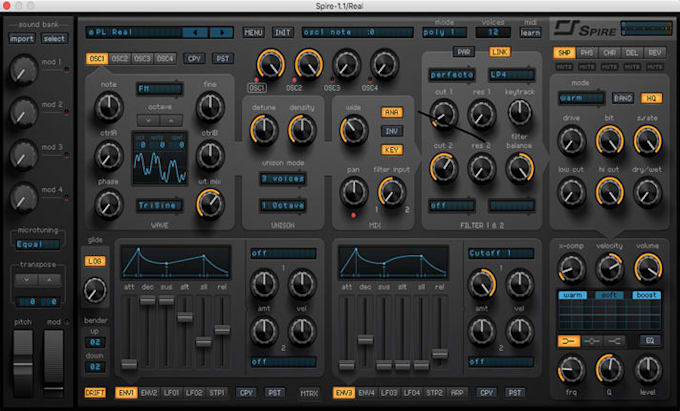The width and height of the screenshot is (680, 411).
Task: Click the wt mix knob
Action: [x=210, y=204]
